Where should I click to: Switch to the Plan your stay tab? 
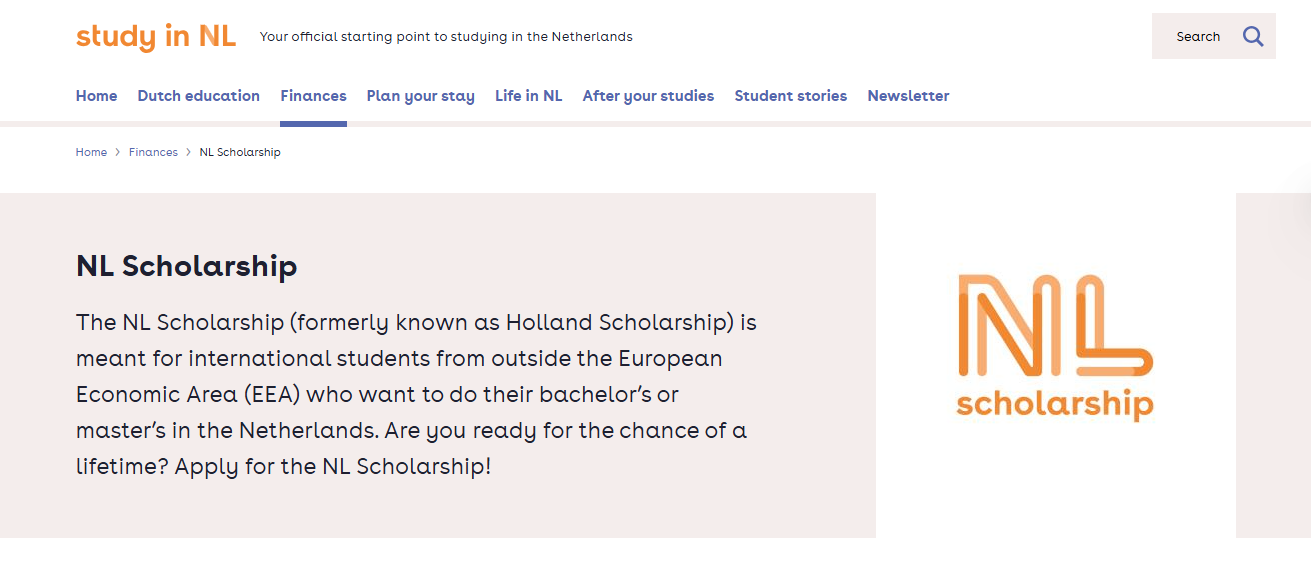click(420, 96)
